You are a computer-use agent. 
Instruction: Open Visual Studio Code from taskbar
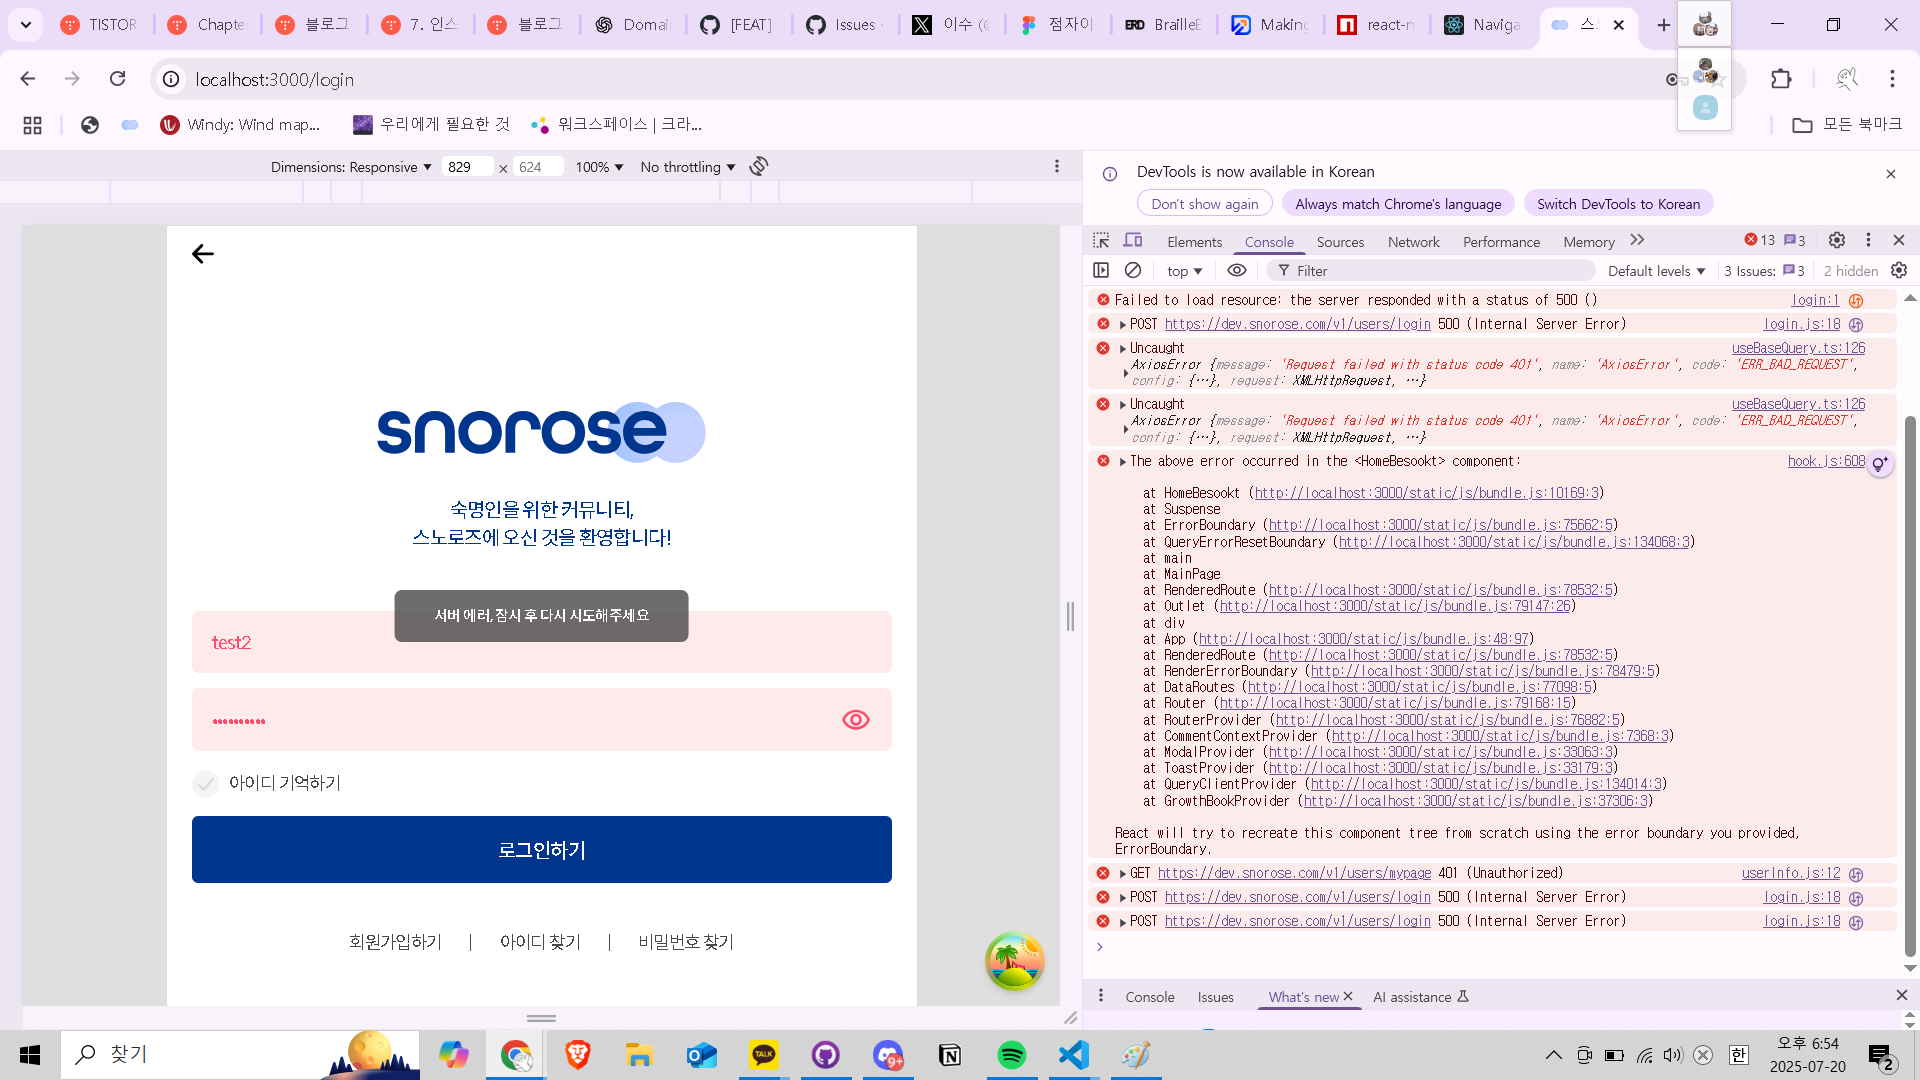(1074, 1055)
